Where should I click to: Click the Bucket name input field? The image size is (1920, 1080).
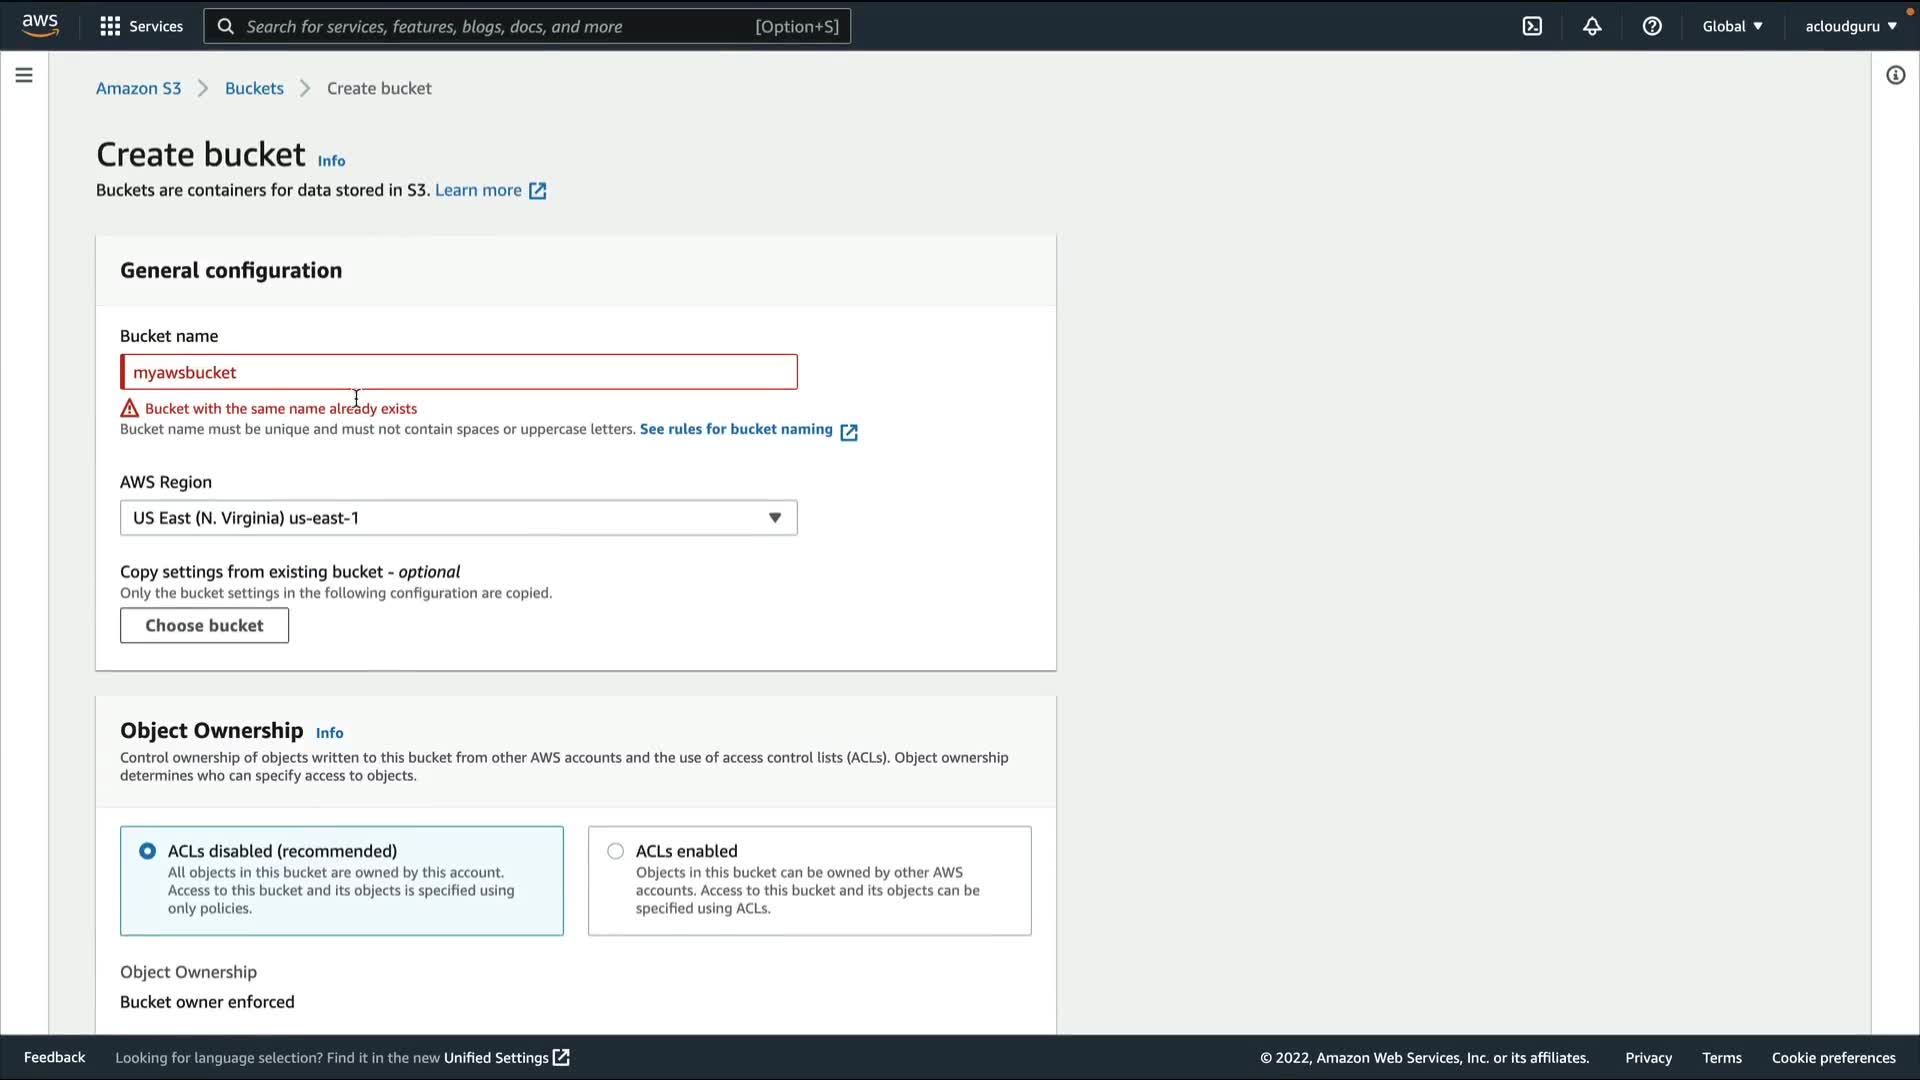click(458, 372)
